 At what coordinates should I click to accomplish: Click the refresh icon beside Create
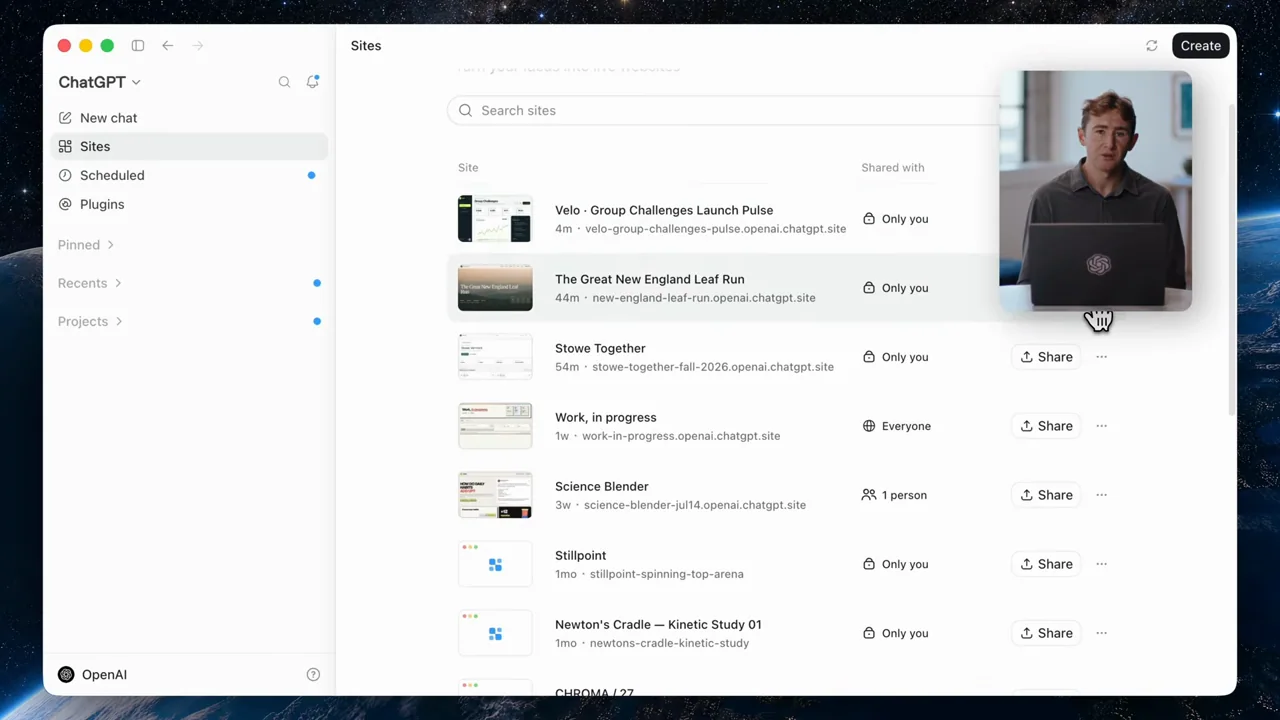point(1152,46)
